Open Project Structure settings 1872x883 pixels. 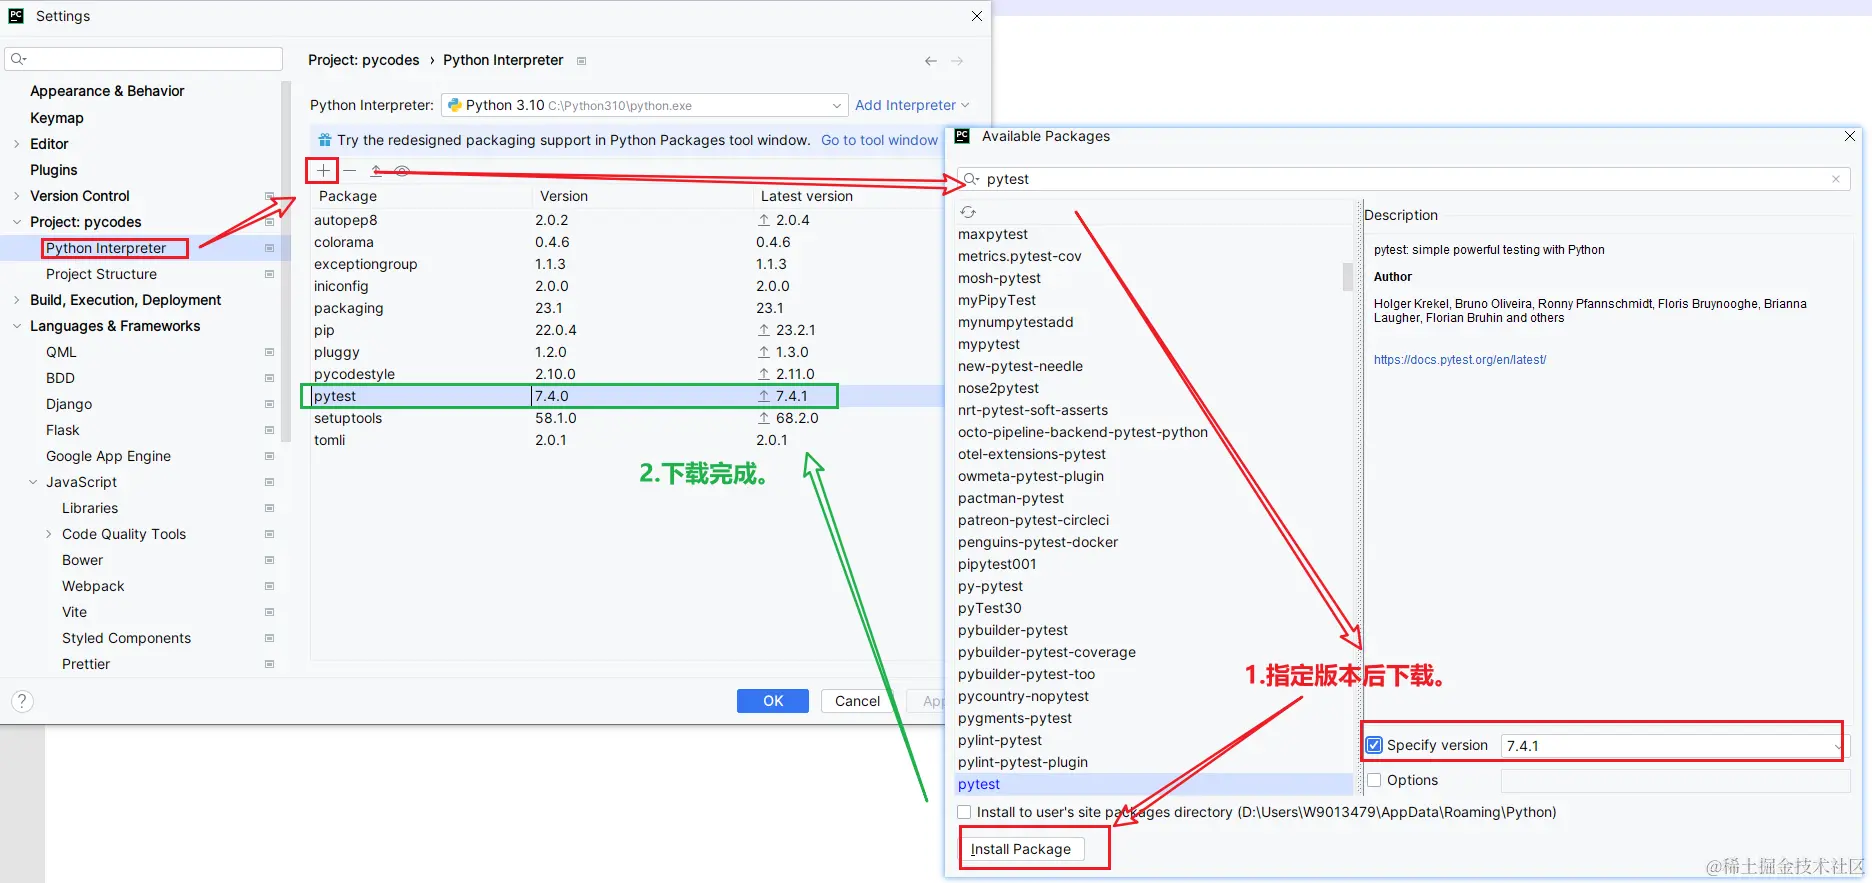pos(101,274)
